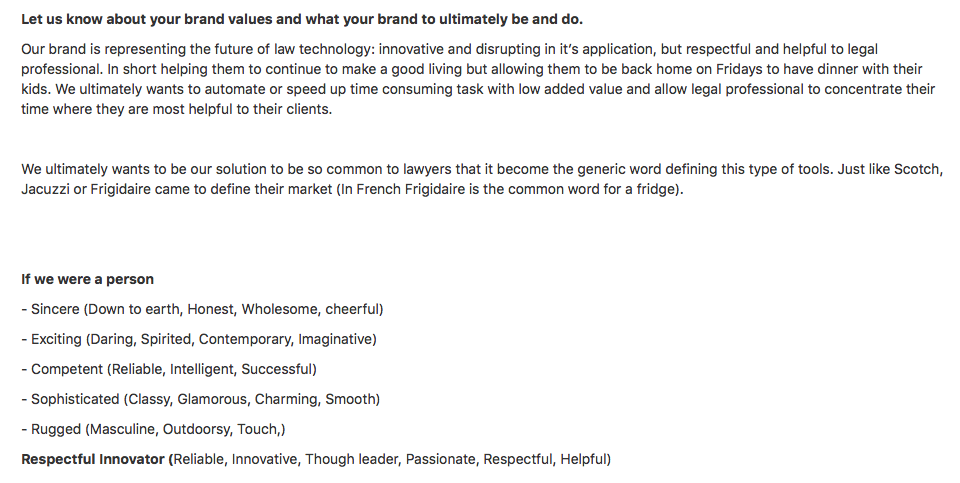This screenshot has width=960, height=483.
Task: Click the phrase "common word for a fridge"
Action: [590, 189]
